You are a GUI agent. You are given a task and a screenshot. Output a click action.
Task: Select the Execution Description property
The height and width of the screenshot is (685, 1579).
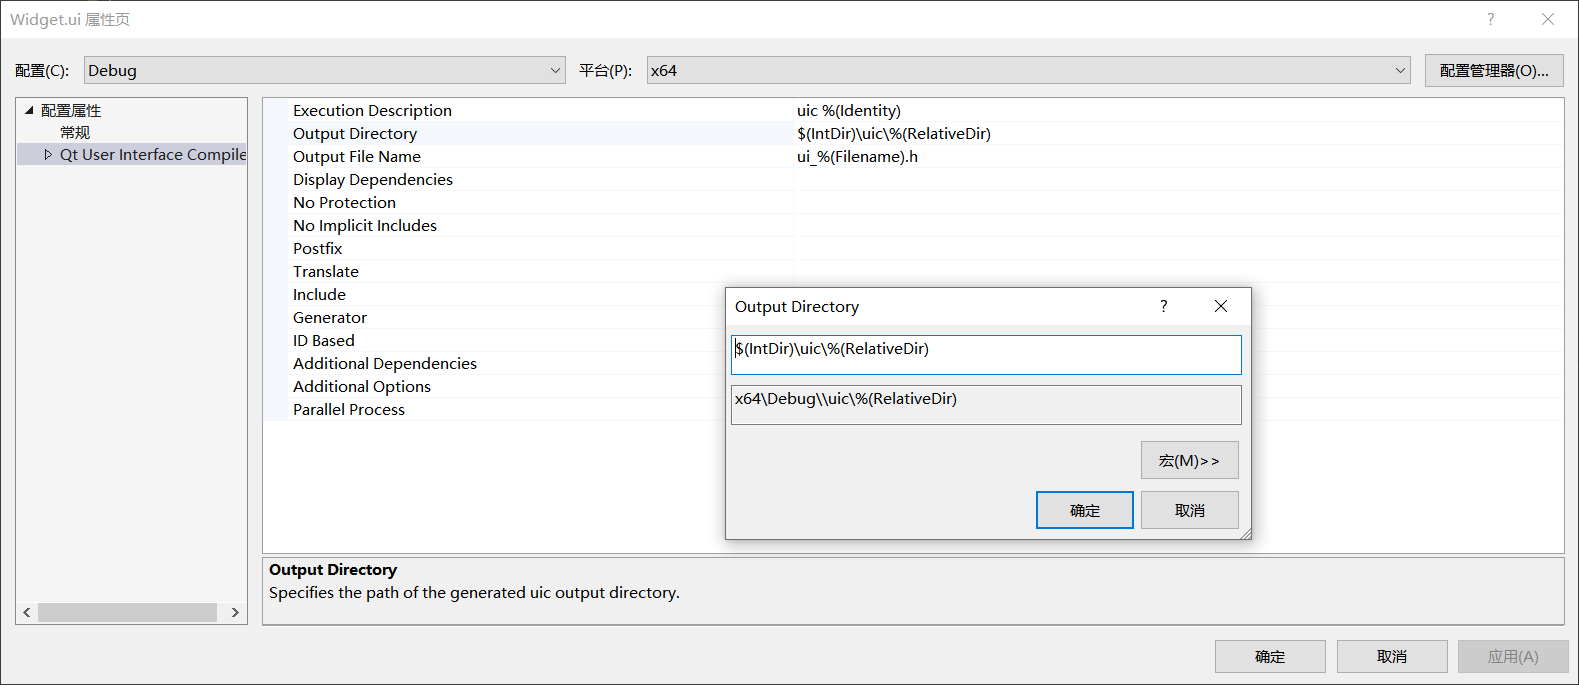click(x=372, y=110)
